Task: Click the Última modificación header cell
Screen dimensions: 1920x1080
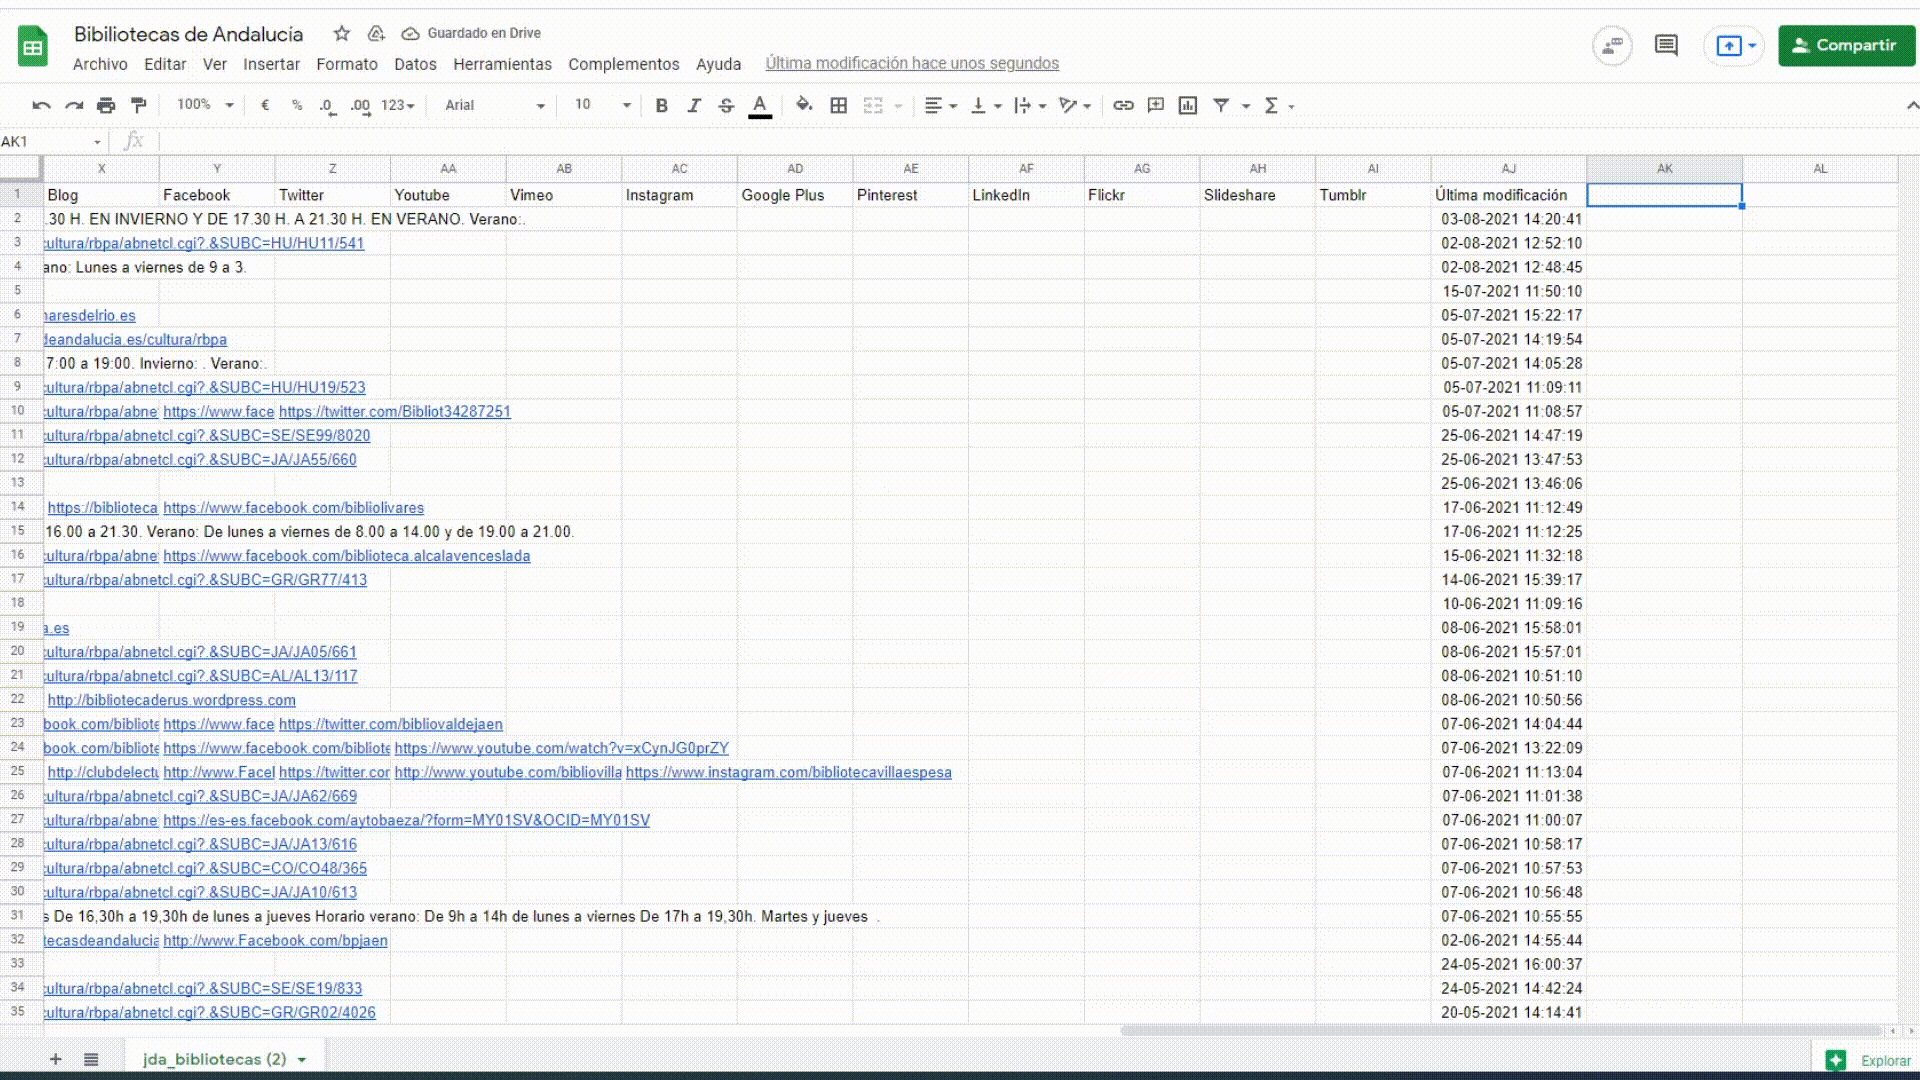Action: 1509,195
